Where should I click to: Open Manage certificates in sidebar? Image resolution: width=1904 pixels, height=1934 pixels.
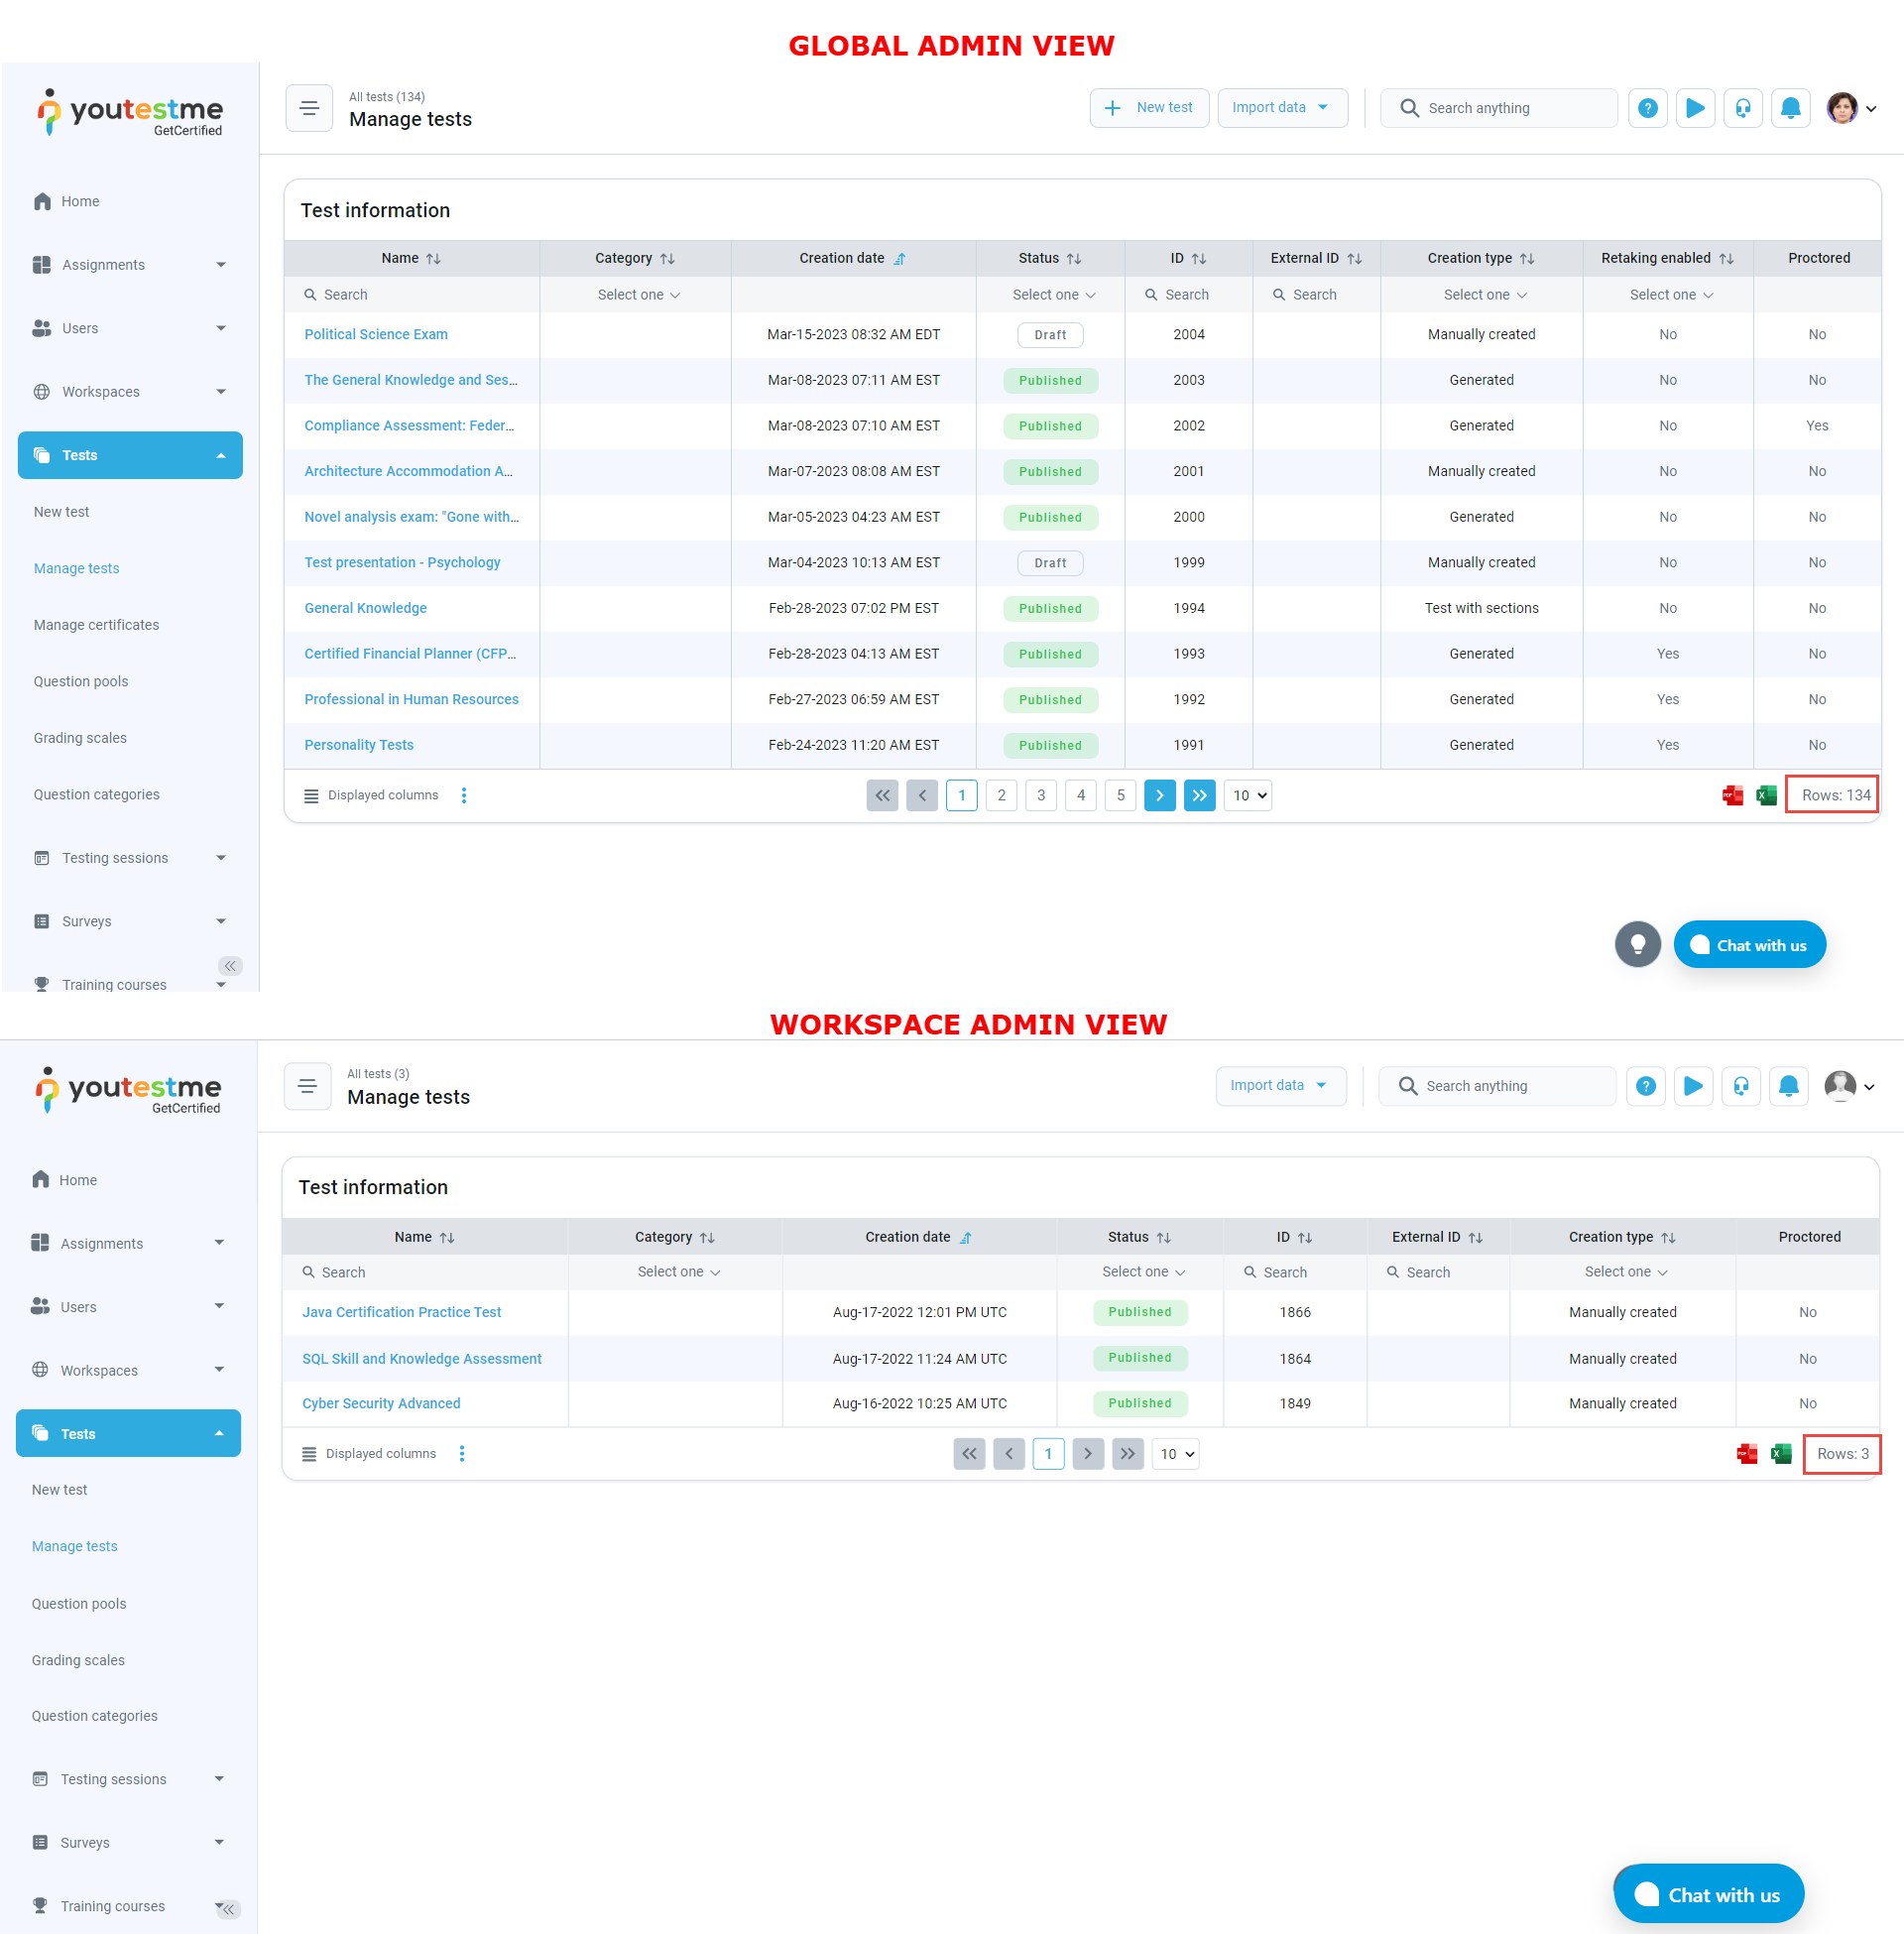[96, 625]
